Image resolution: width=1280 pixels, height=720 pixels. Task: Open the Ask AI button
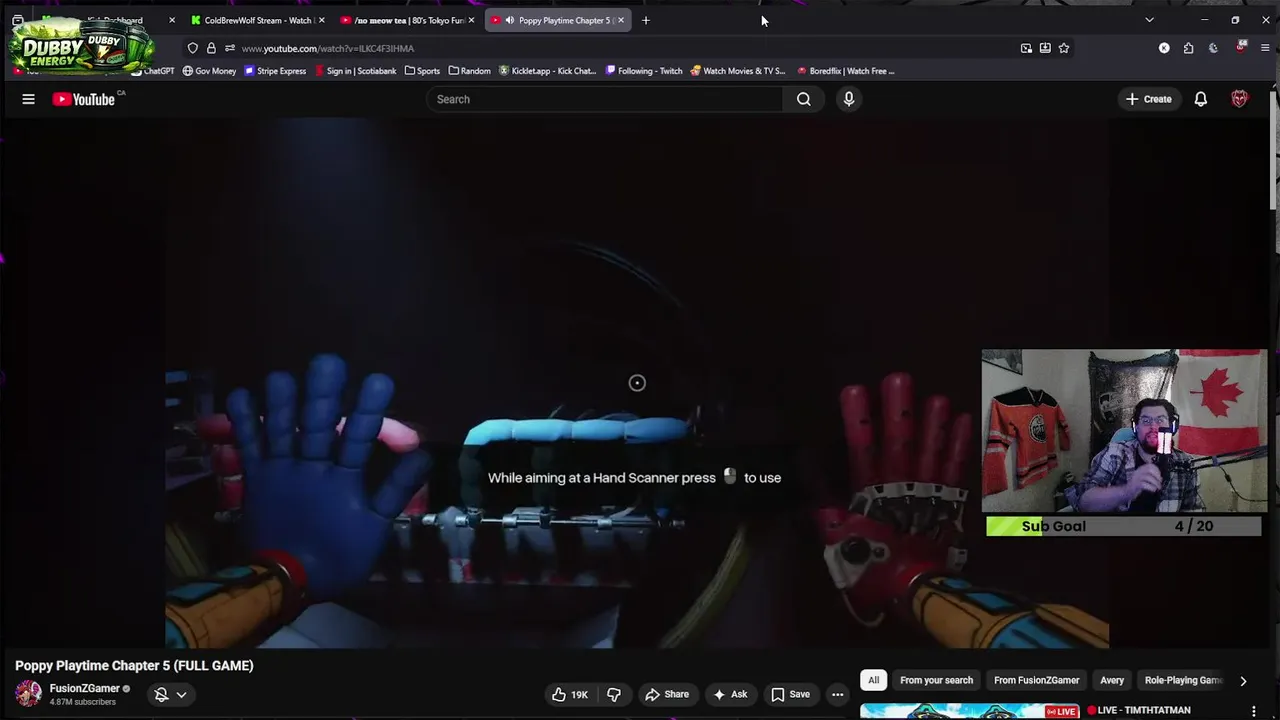coord(729,694)
